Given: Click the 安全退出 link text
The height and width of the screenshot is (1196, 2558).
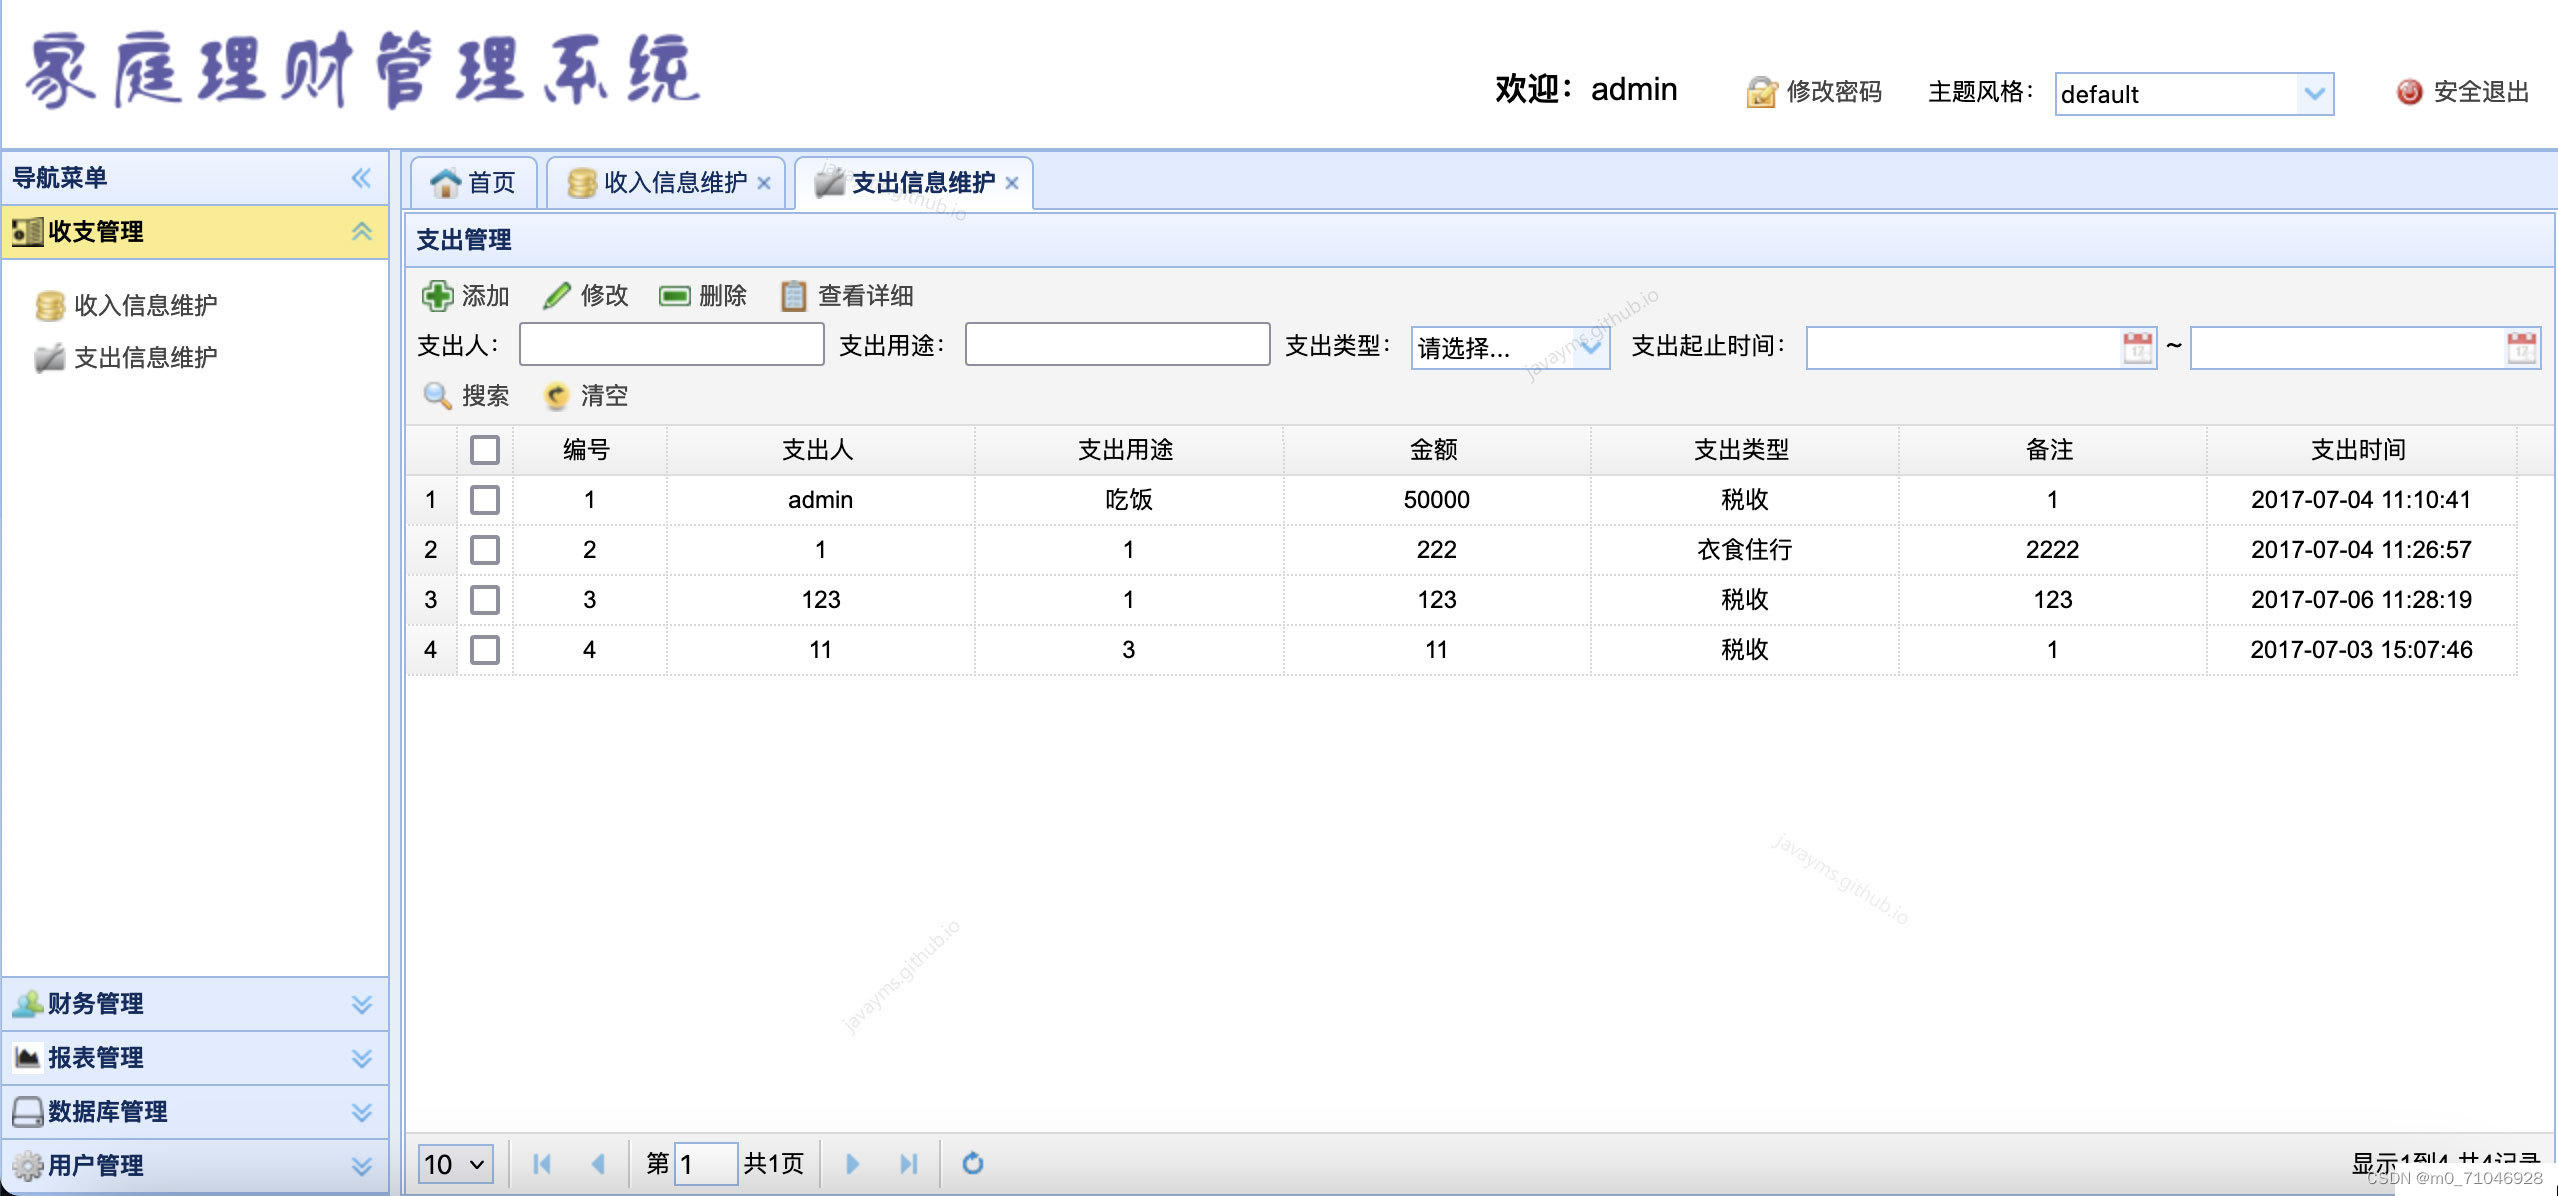Looking at the screenshot, I should 2481,92.
